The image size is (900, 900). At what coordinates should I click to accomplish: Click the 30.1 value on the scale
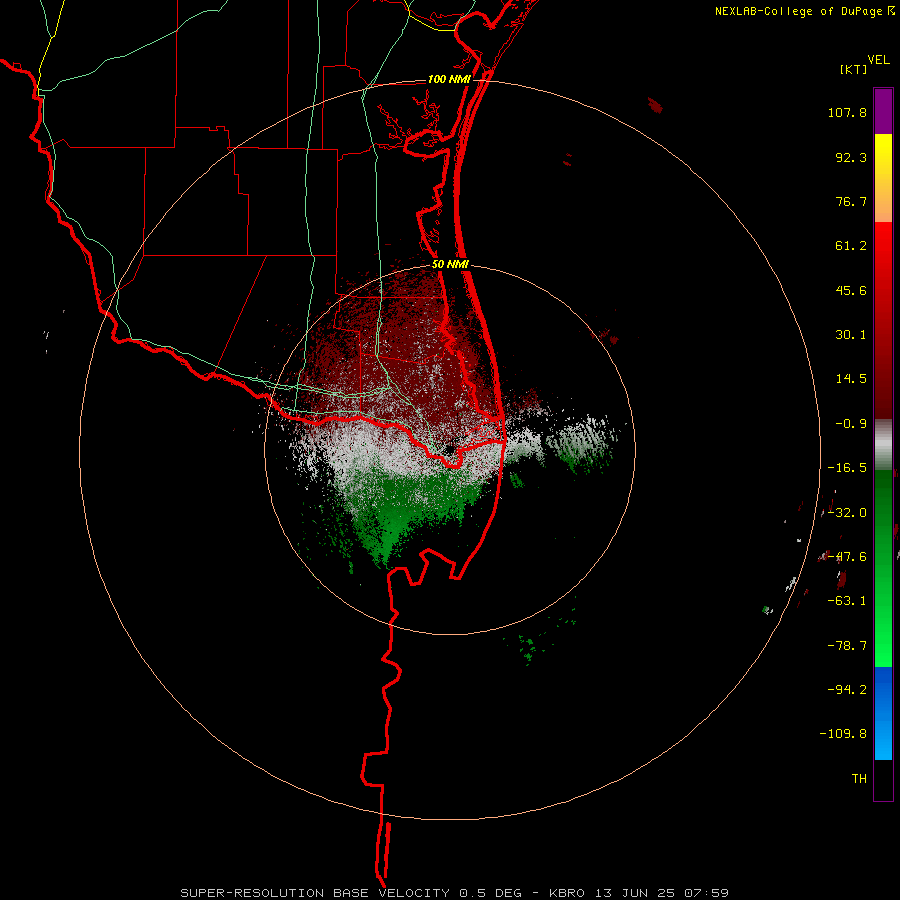pyautogui.click(x=851, y=335)
